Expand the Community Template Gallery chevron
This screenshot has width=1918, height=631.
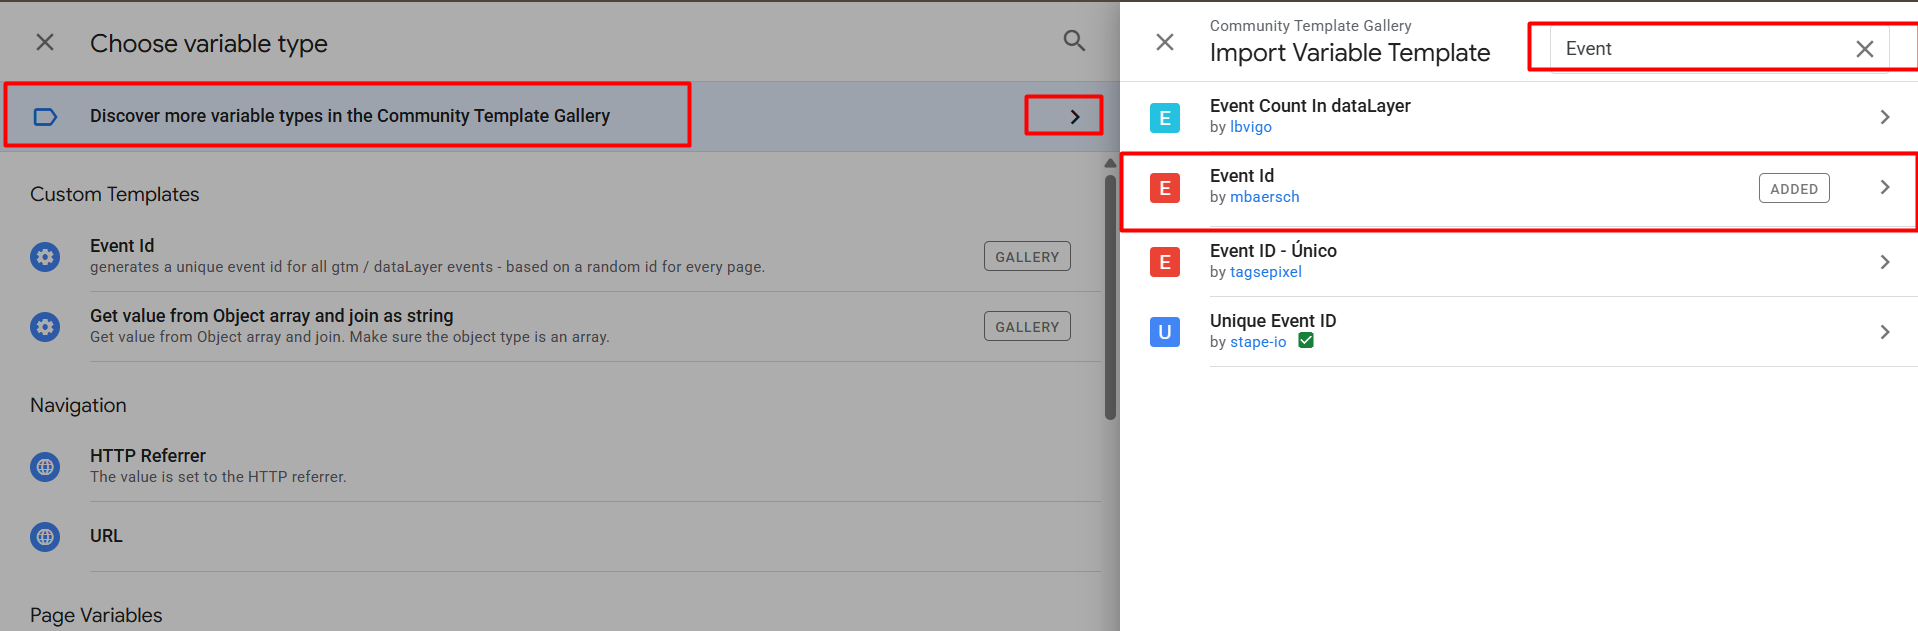pyautogui.click(x=1074, y=117)
